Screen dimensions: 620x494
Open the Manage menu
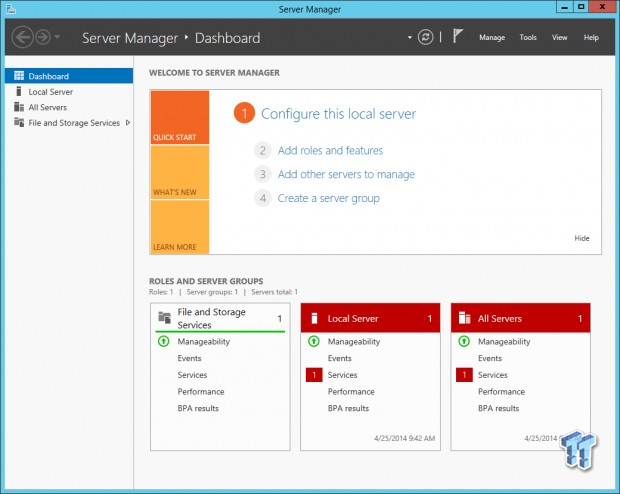click(x=492, y=38)
